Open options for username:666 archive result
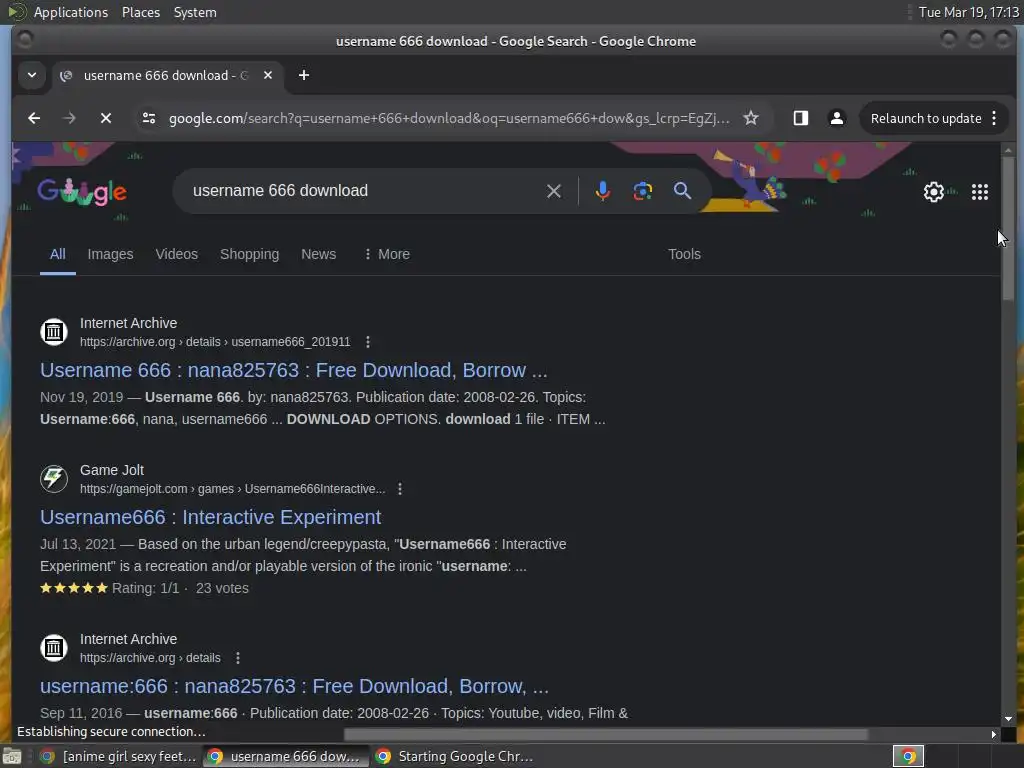Image resolution: width=1024 pixels, height=768 pixels. pyautogui.click(x=238, y=658)
